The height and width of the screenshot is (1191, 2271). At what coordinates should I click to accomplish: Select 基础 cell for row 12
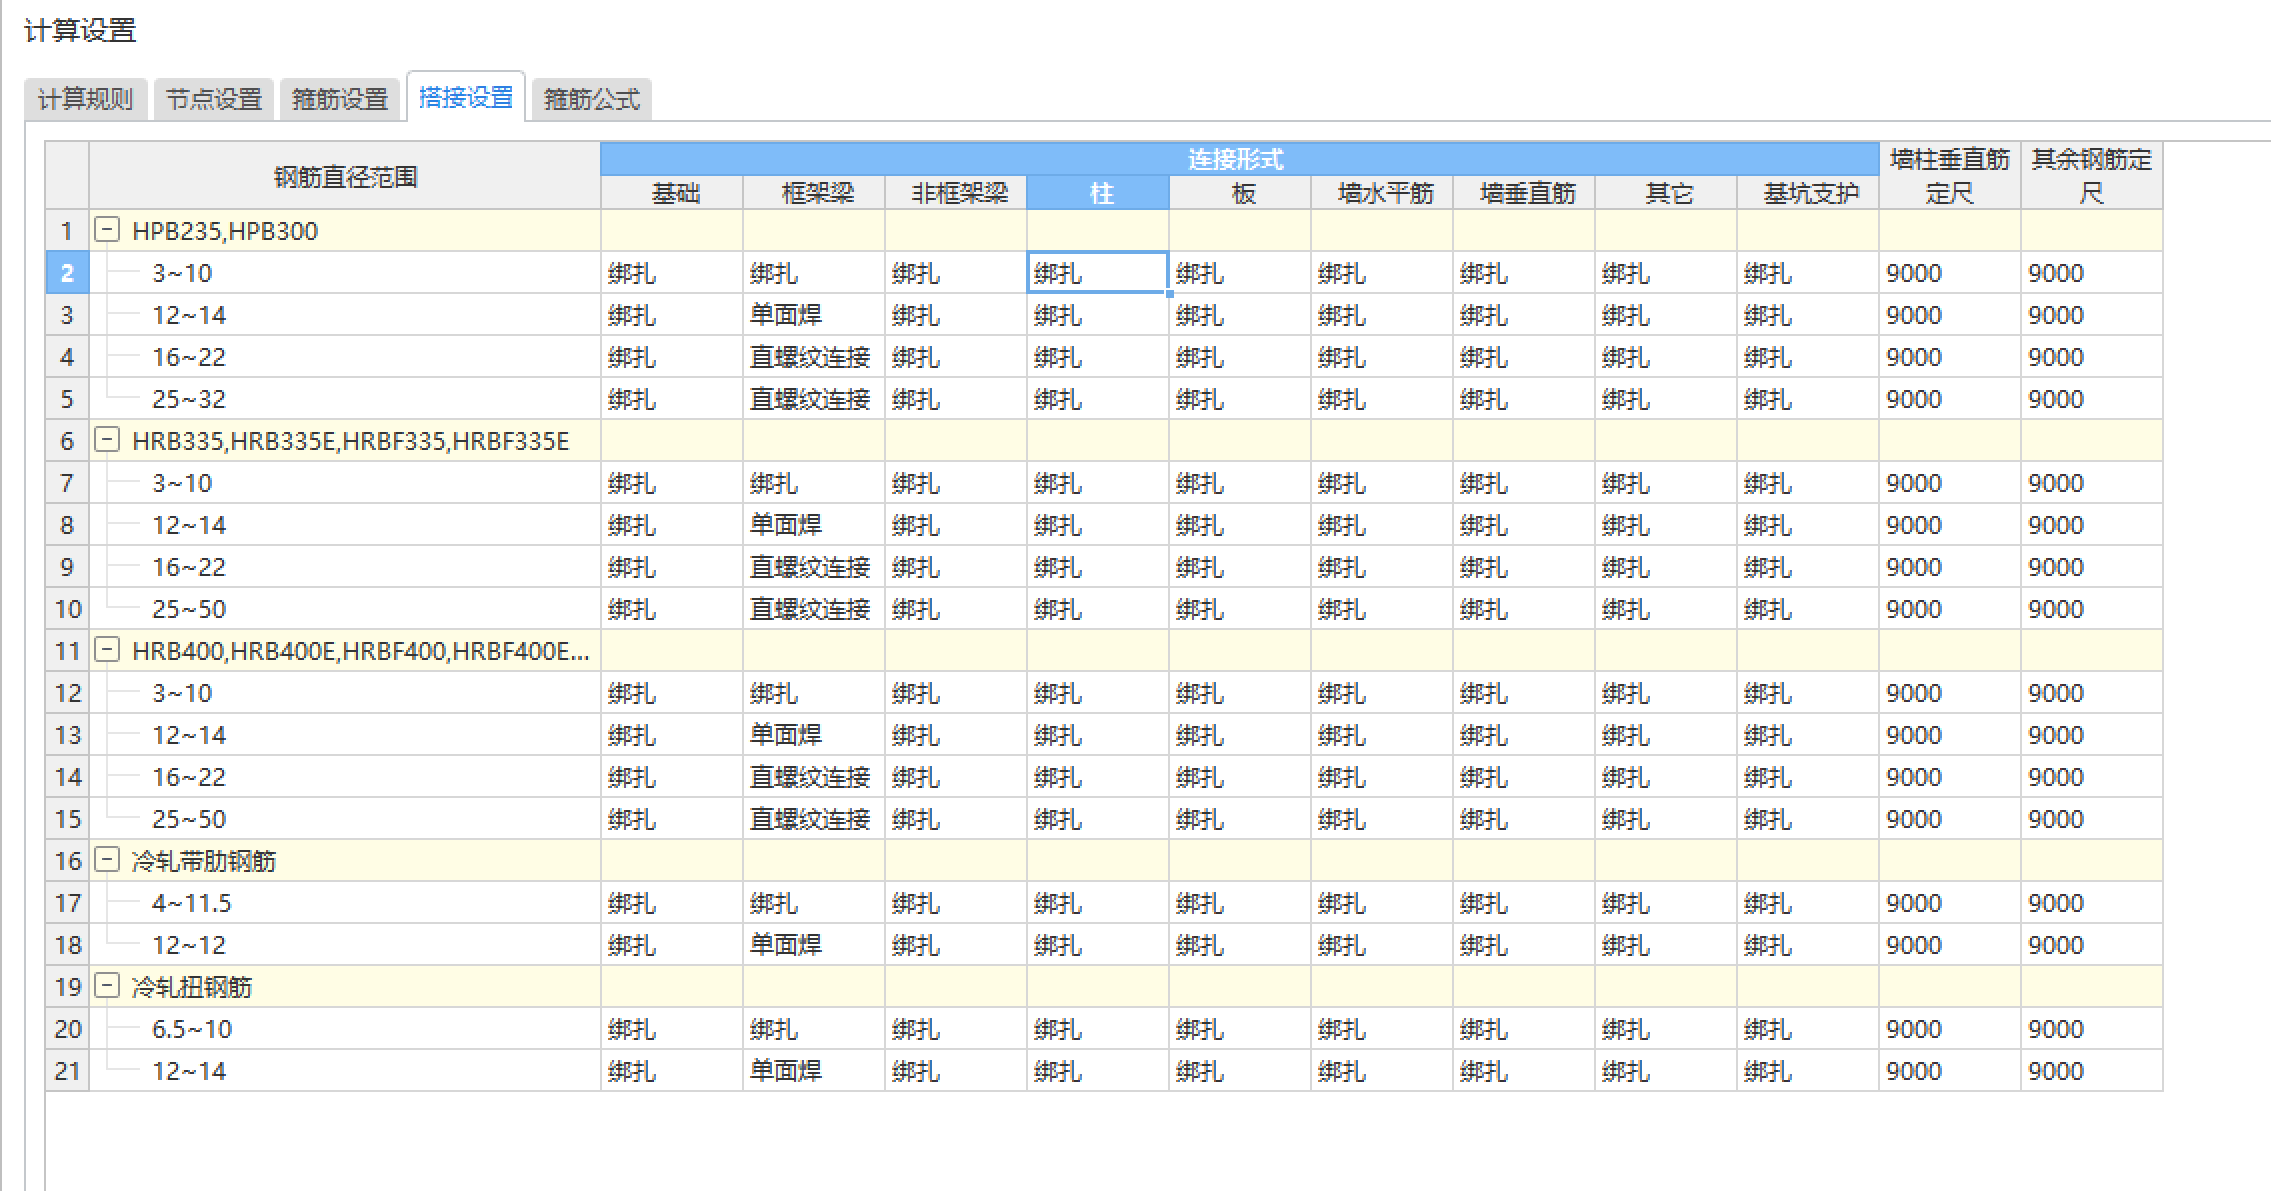pos(670,693)
